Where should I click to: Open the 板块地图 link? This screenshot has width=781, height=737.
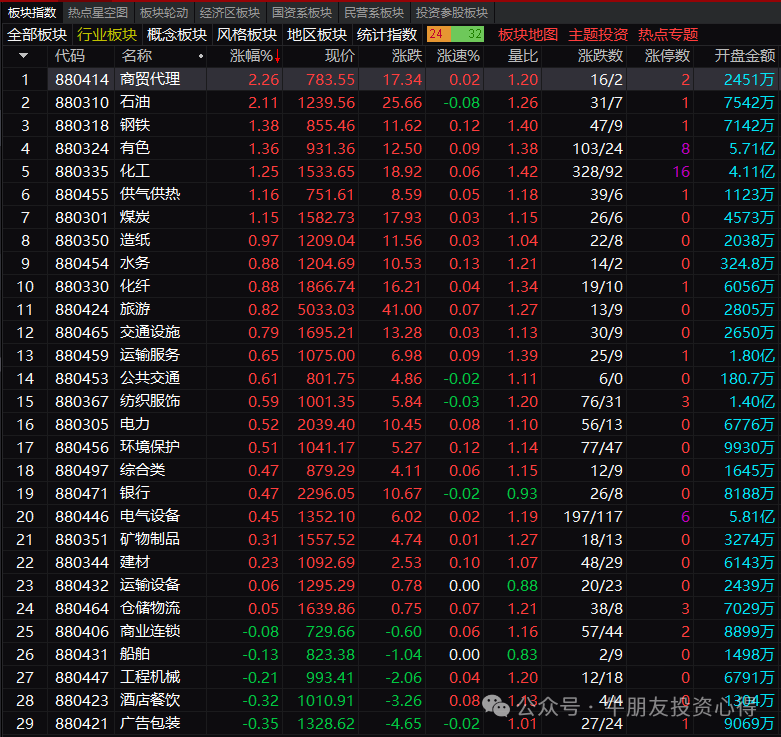[528, 34]
